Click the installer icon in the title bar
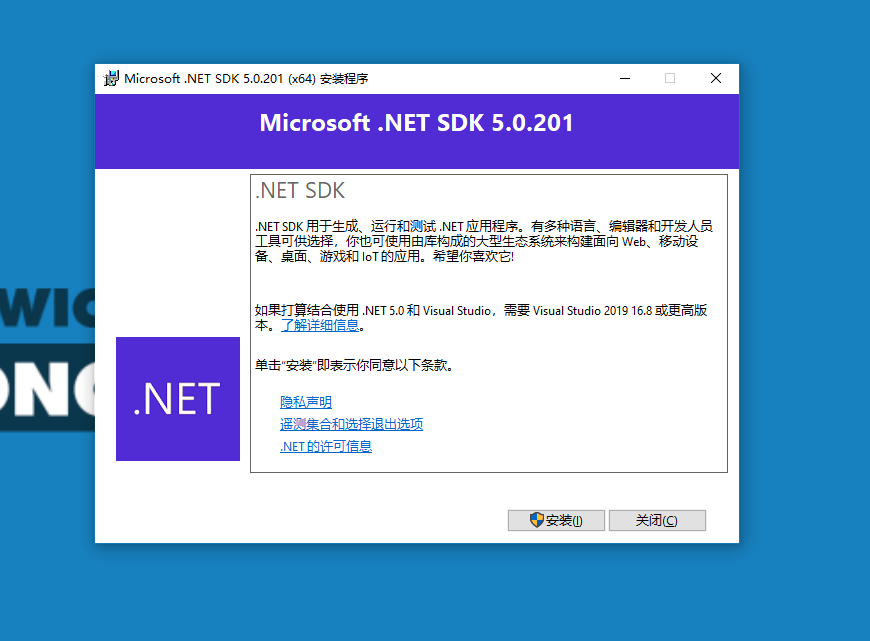 111,78
